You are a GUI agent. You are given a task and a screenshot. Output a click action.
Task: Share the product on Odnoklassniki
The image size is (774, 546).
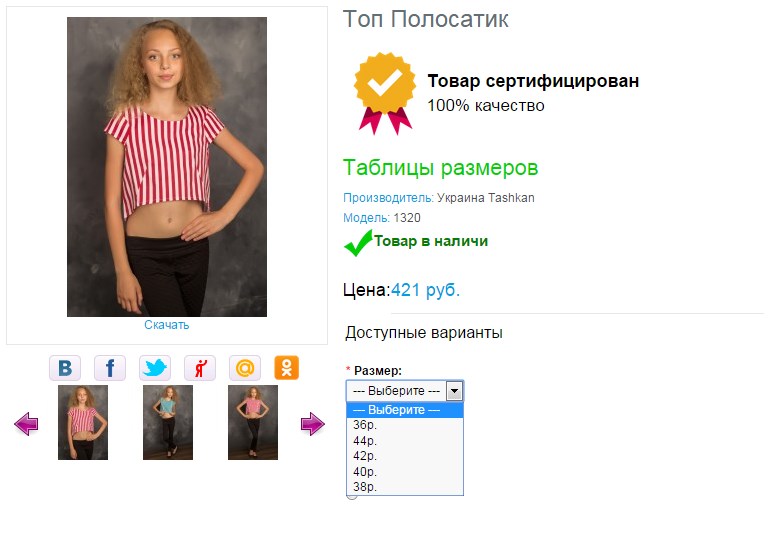[x=287, y=368]
